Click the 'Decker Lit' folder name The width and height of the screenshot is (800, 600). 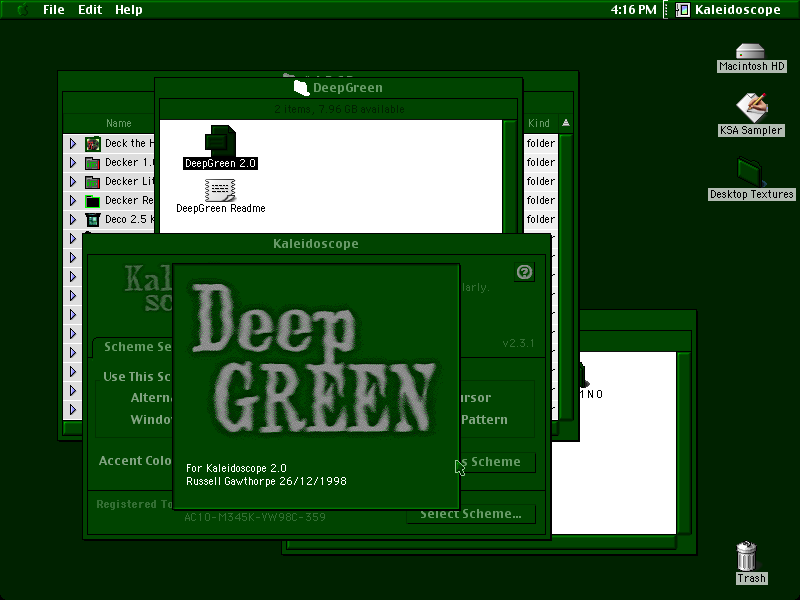point(129,182)
